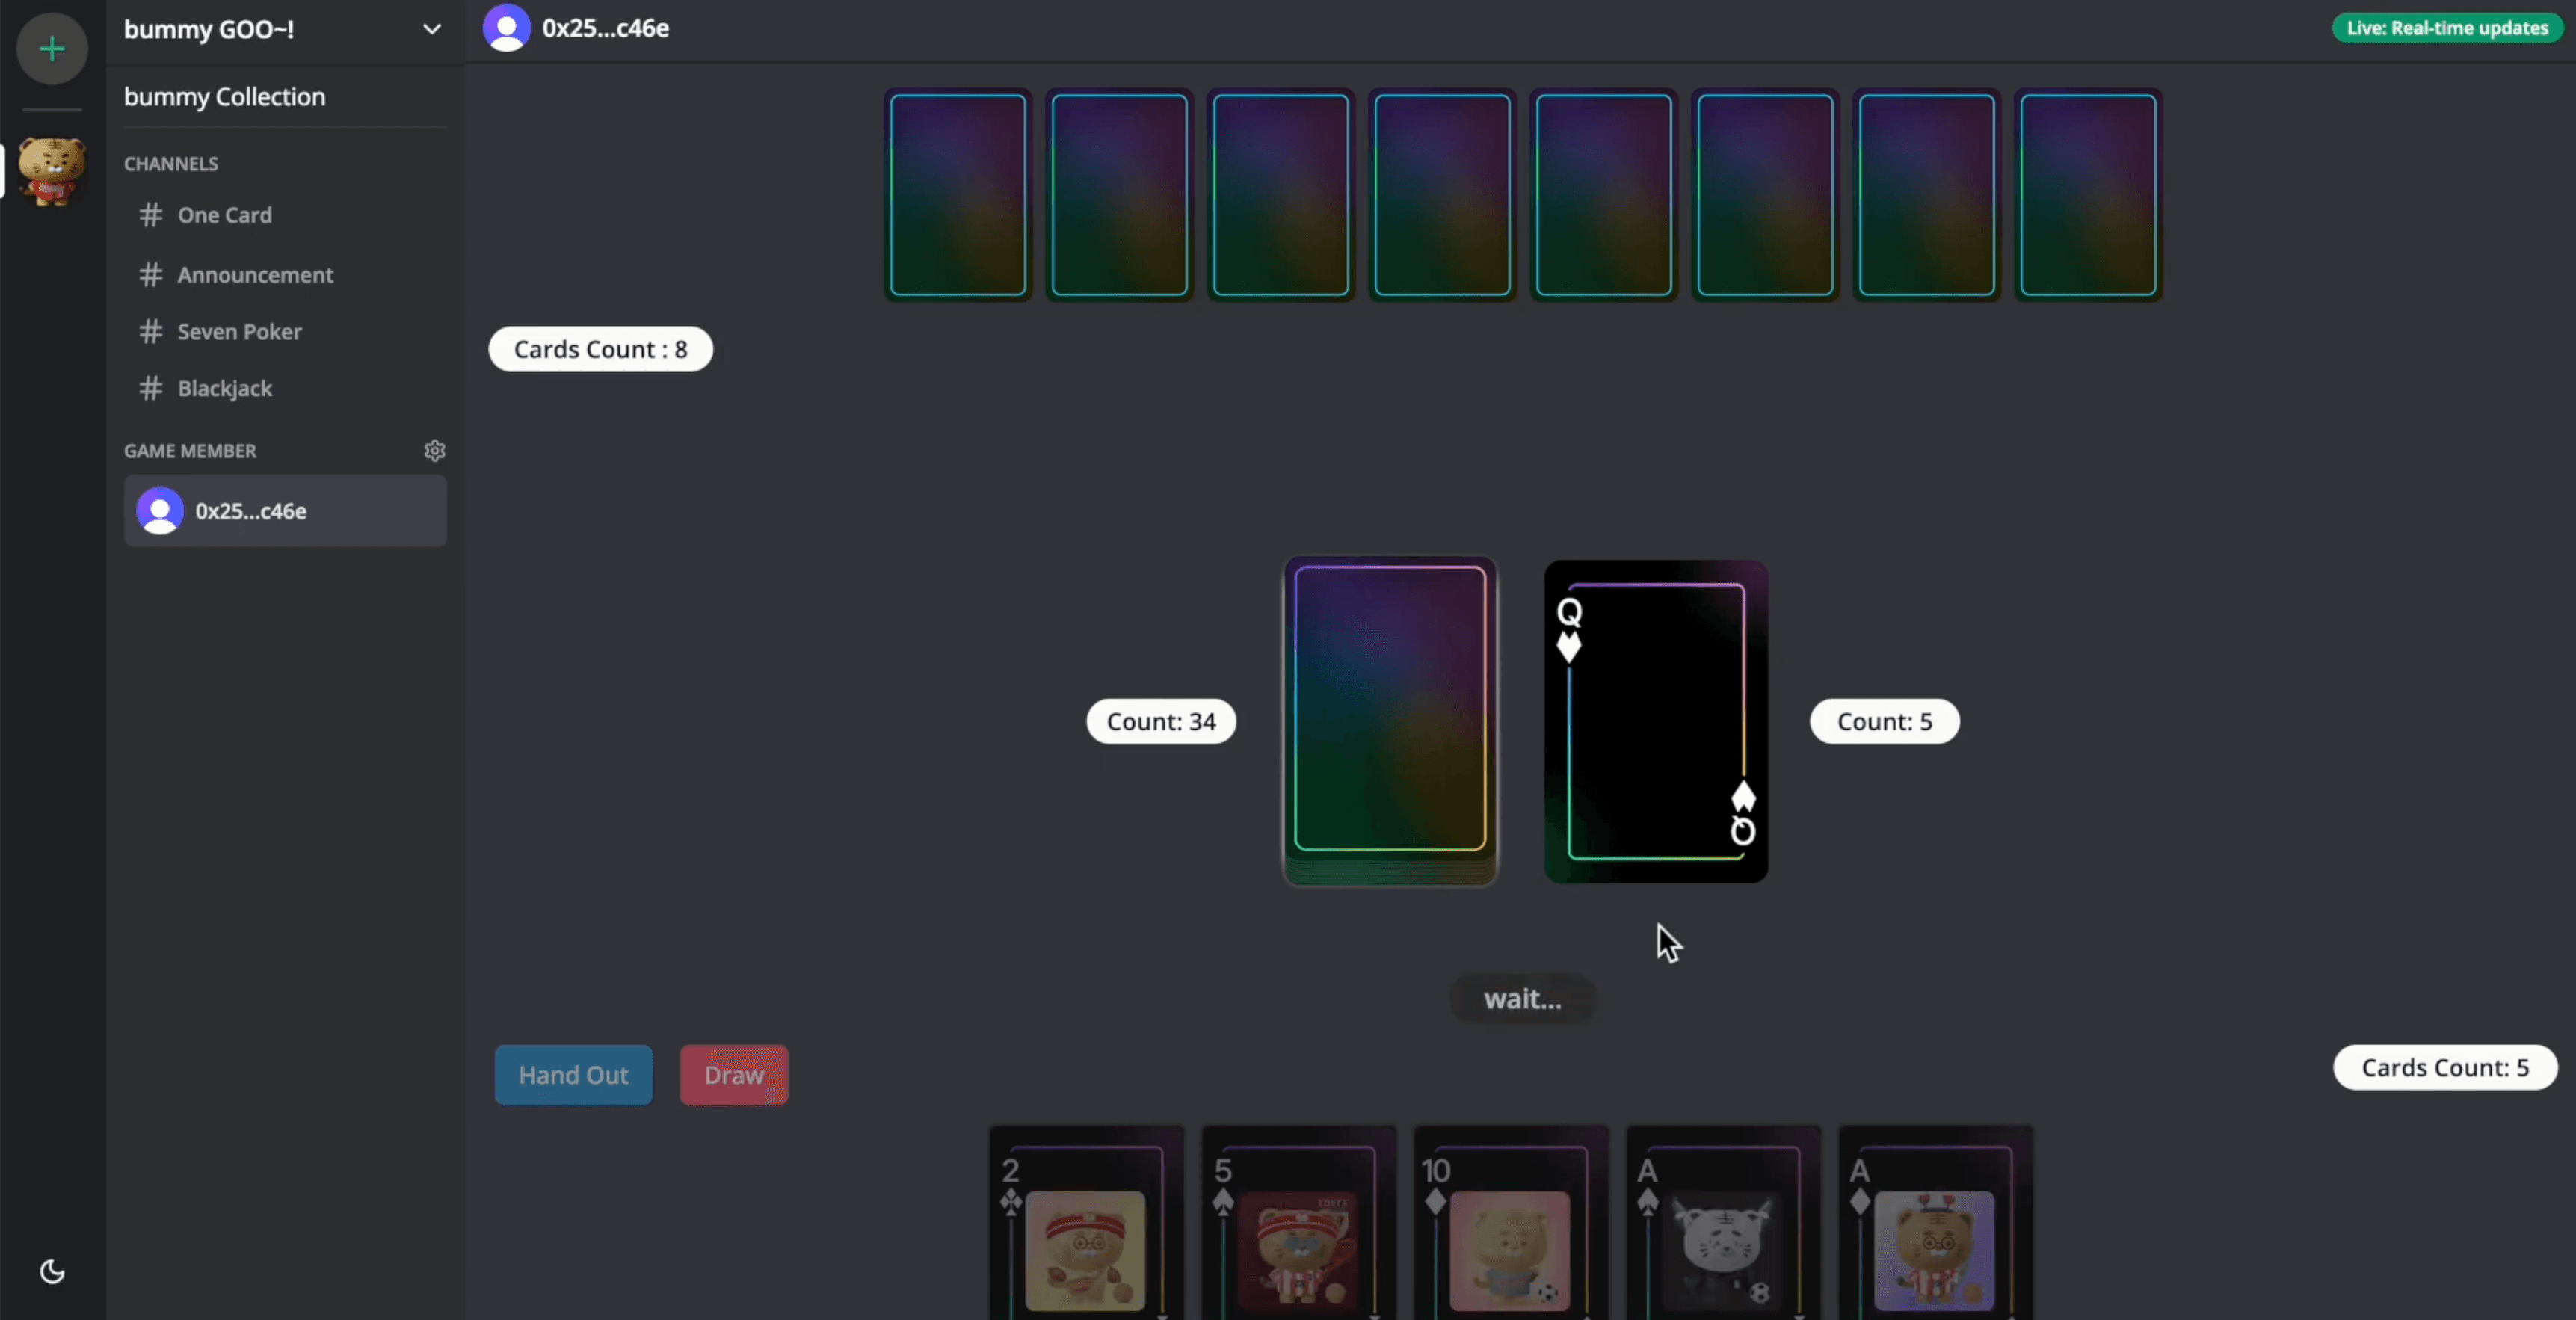Open the Announcement channel
The height and width of the screenshot is (1320, 2576).
click(254, 275)
